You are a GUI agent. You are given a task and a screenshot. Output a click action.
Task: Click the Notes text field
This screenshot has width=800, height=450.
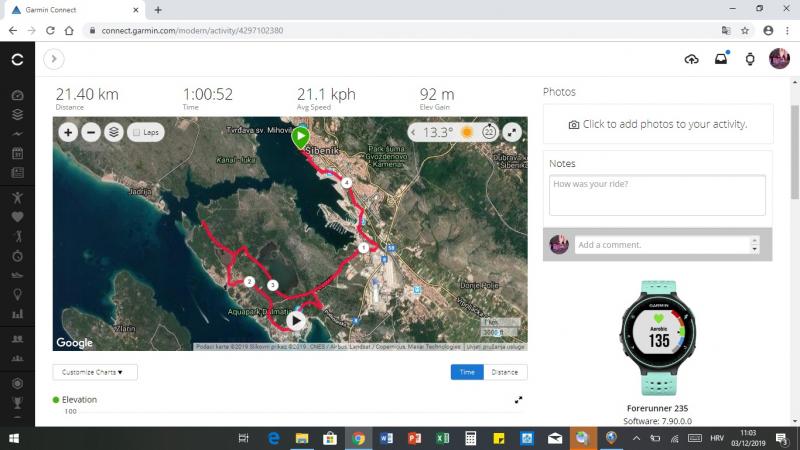coord(657,195)
